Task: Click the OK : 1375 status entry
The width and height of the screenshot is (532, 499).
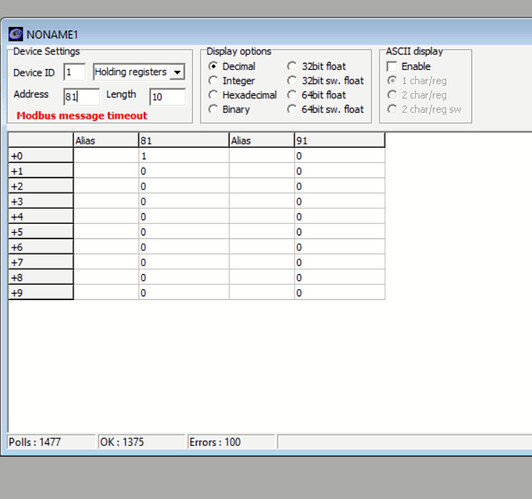Action: click(142, 442)
